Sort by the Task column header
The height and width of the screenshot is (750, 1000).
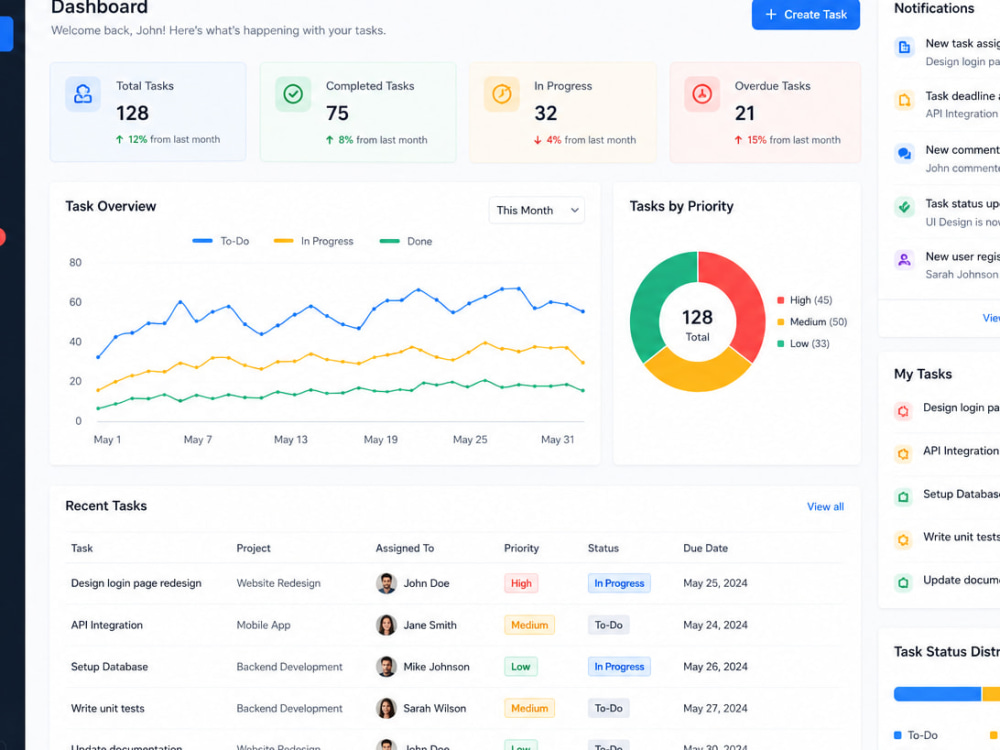[82, 548]
